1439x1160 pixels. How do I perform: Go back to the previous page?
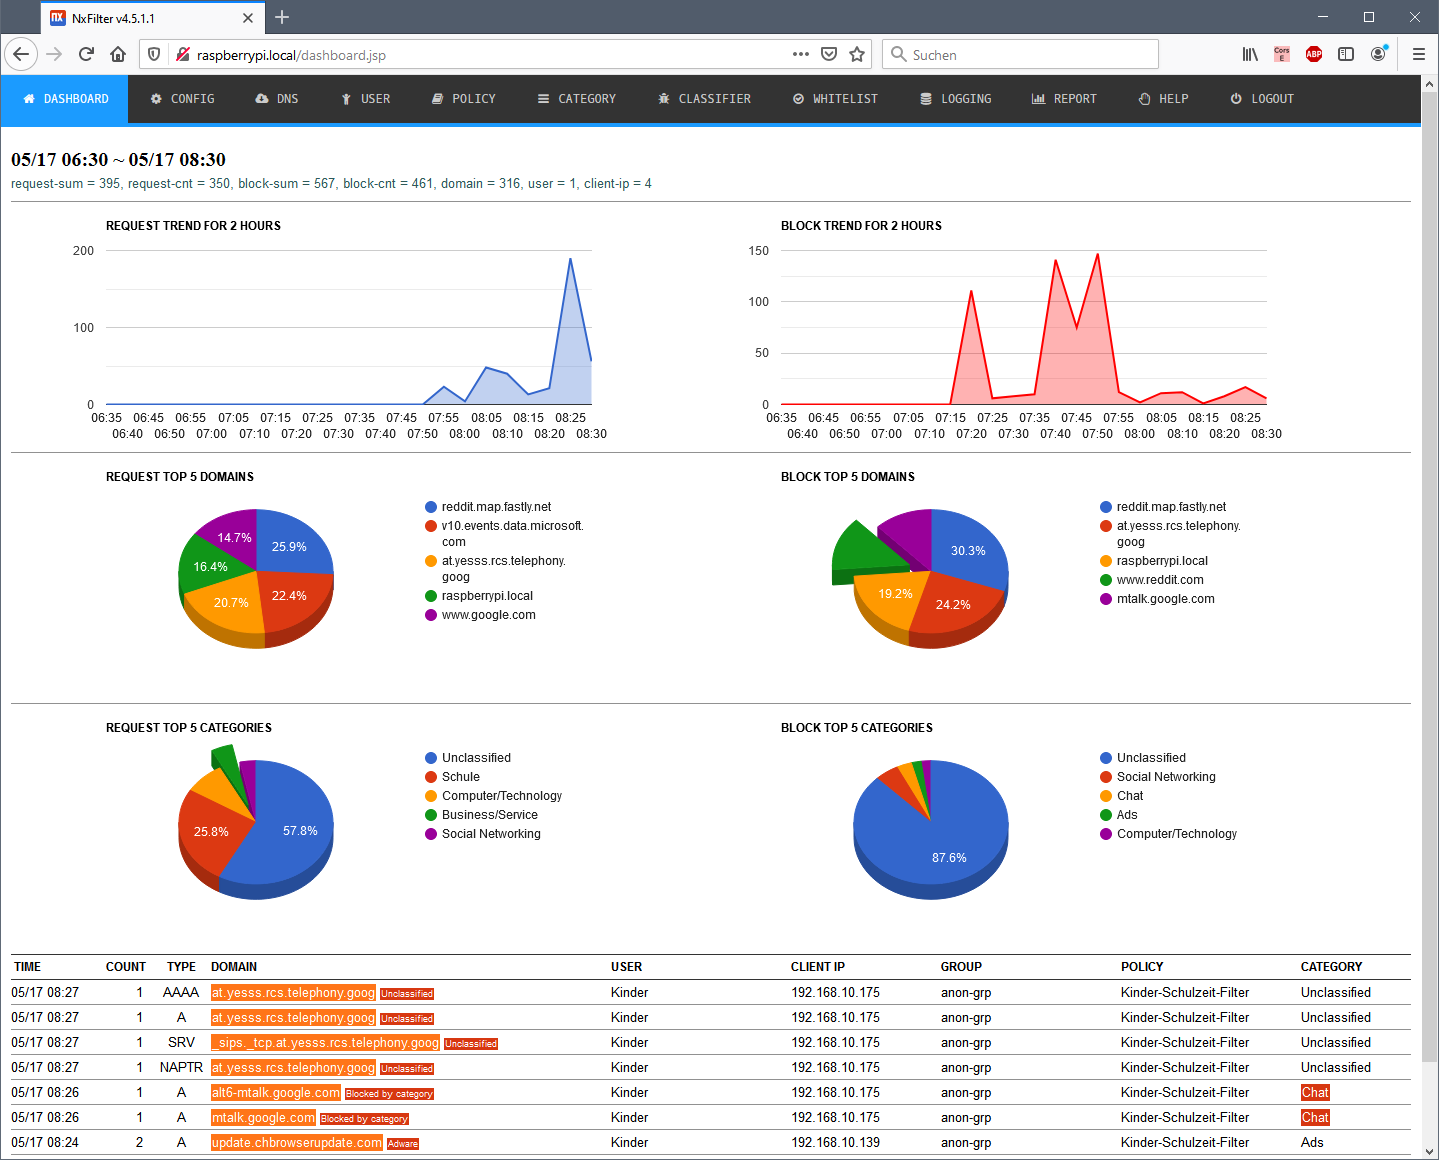pos(21,54)
